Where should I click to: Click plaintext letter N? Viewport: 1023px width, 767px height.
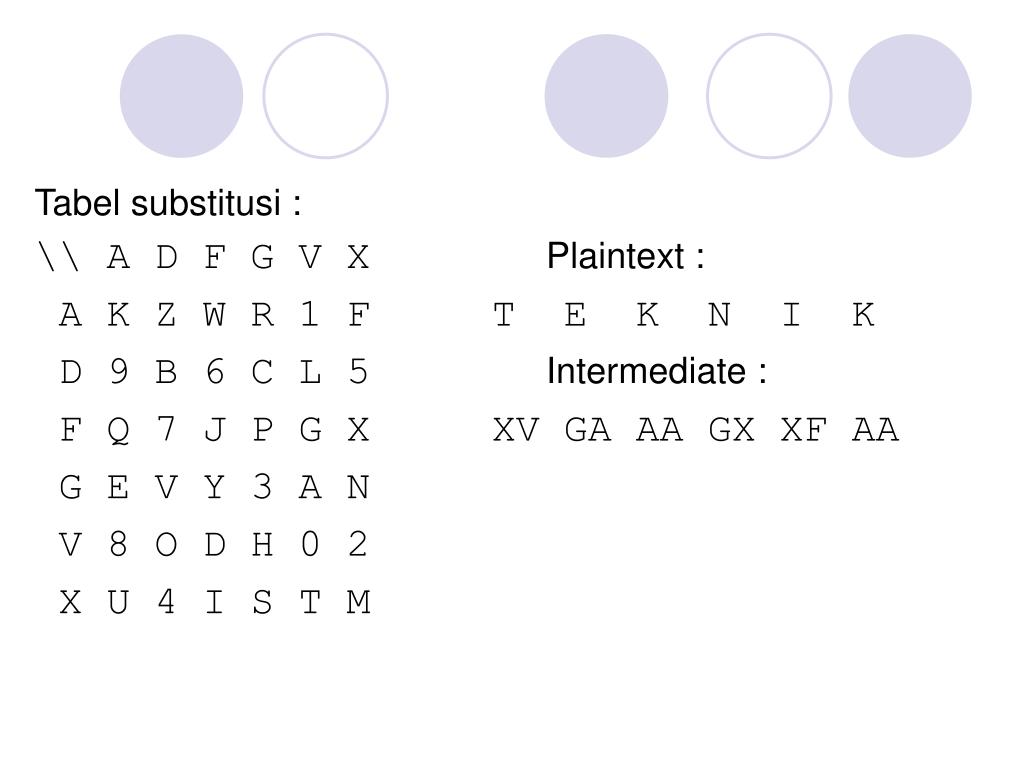tap(719, 315)
